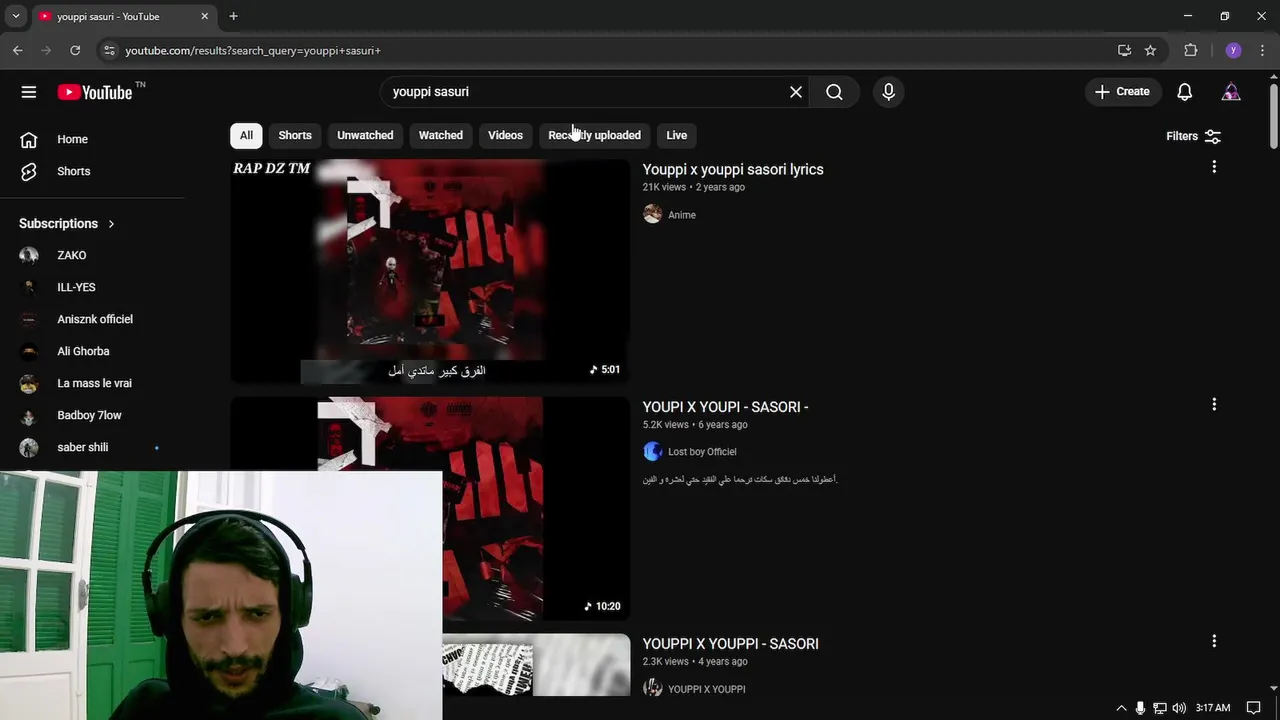Click the Anime channel avatar

pos(652,214)
